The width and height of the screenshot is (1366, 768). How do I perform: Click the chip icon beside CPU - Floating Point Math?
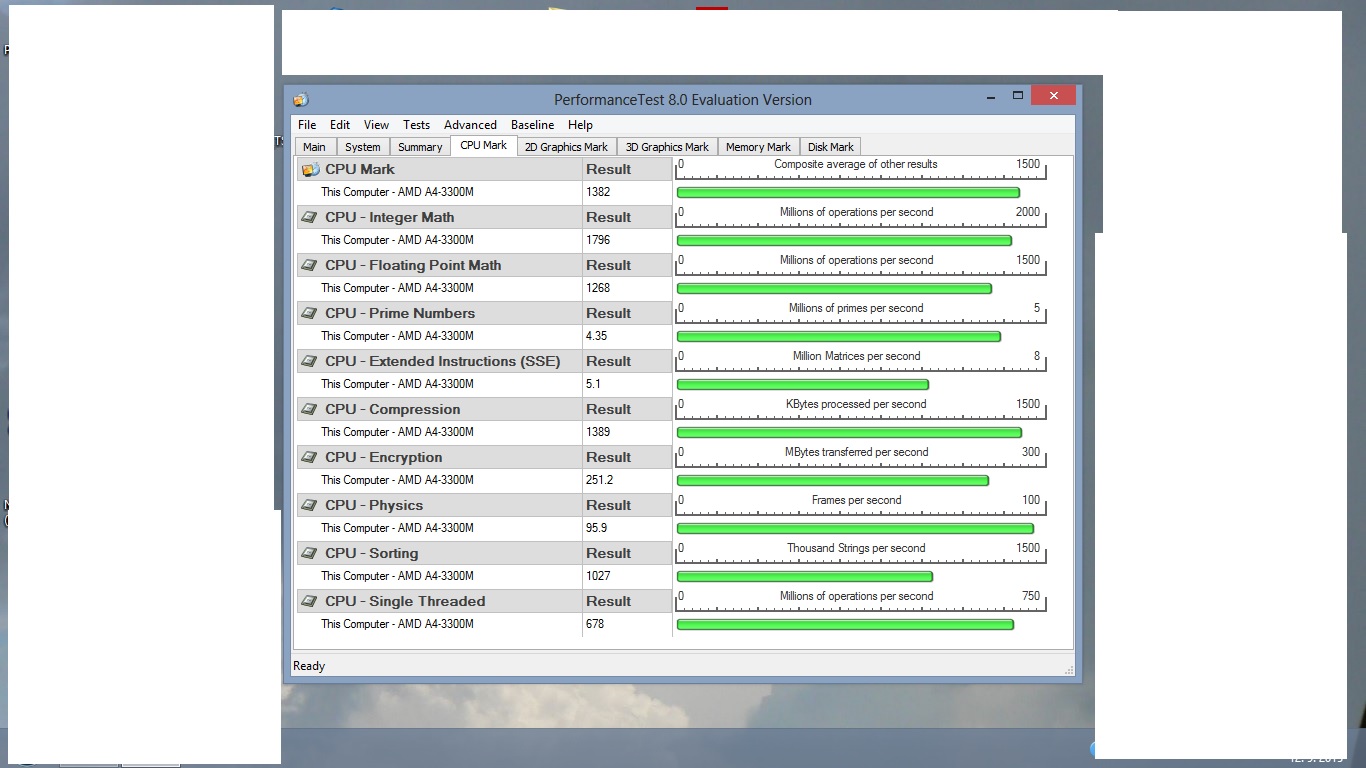(x=311, y=265)
